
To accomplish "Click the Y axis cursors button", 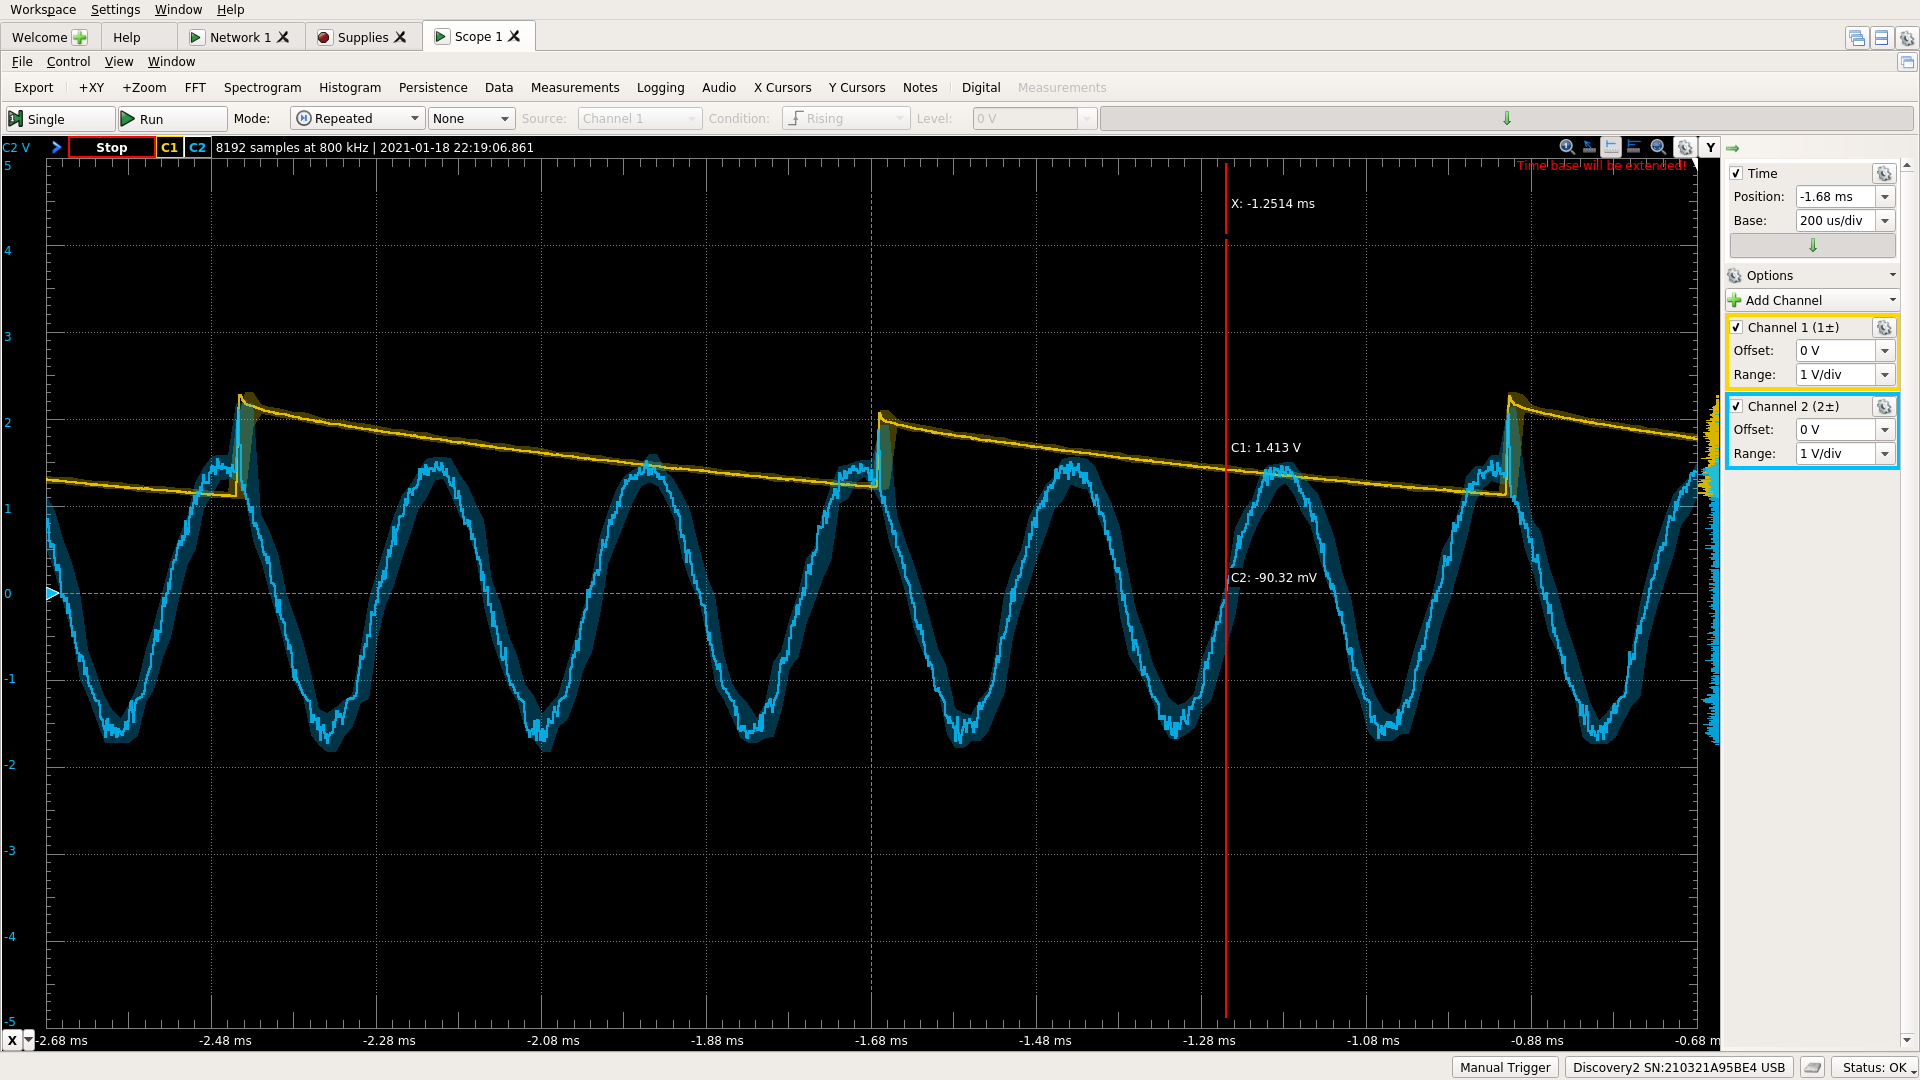I will click(1709, 147).
